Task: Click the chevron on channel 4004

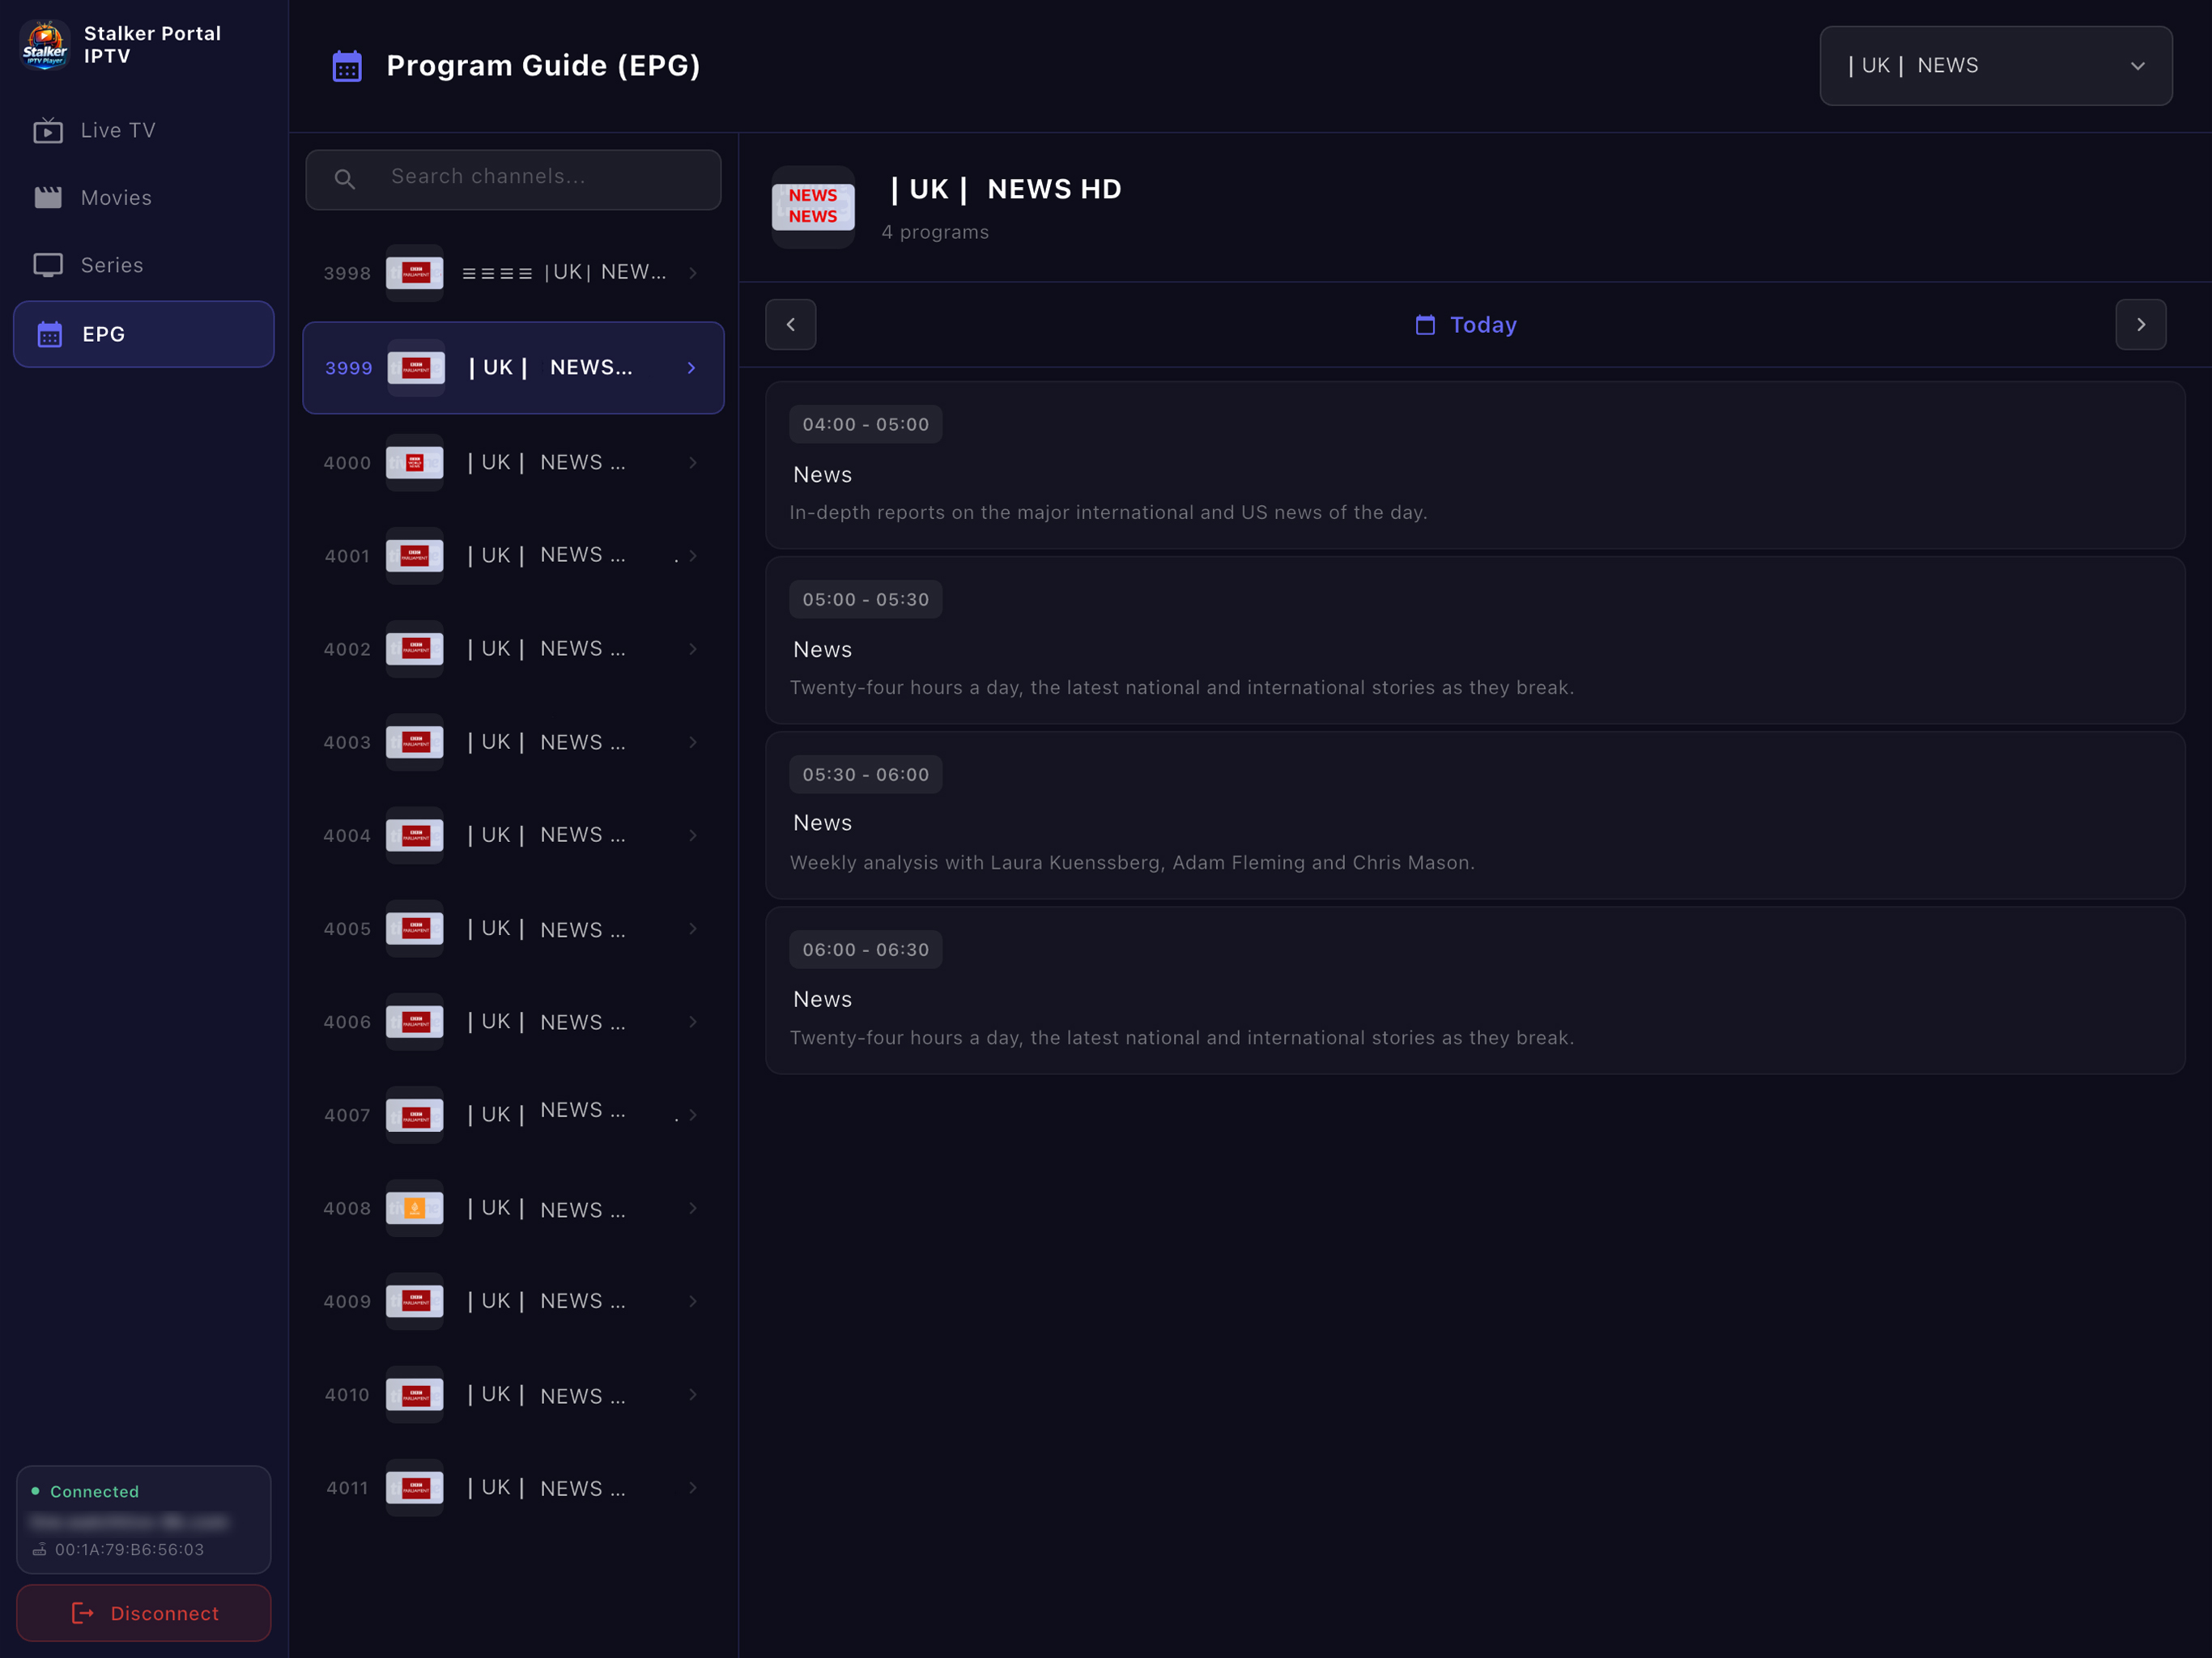Action: (693, 835)
